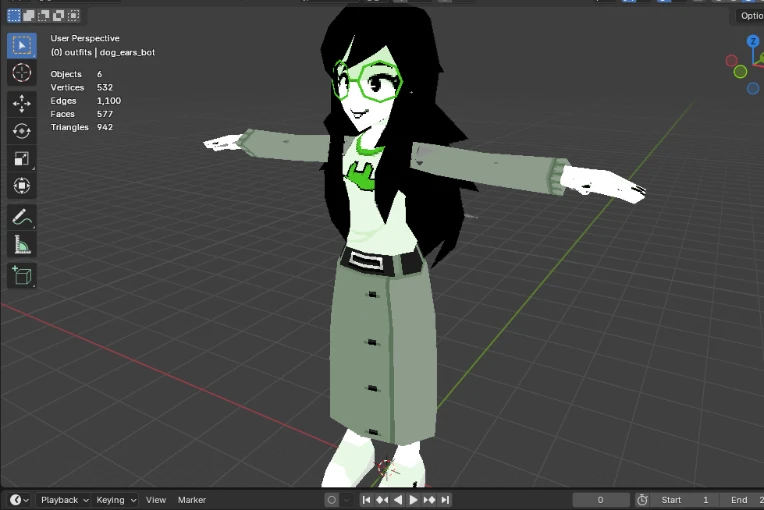This screenshot has width=764, height=510.
Task: Set selection mode to intersect
Action: (x=74, y=16)
